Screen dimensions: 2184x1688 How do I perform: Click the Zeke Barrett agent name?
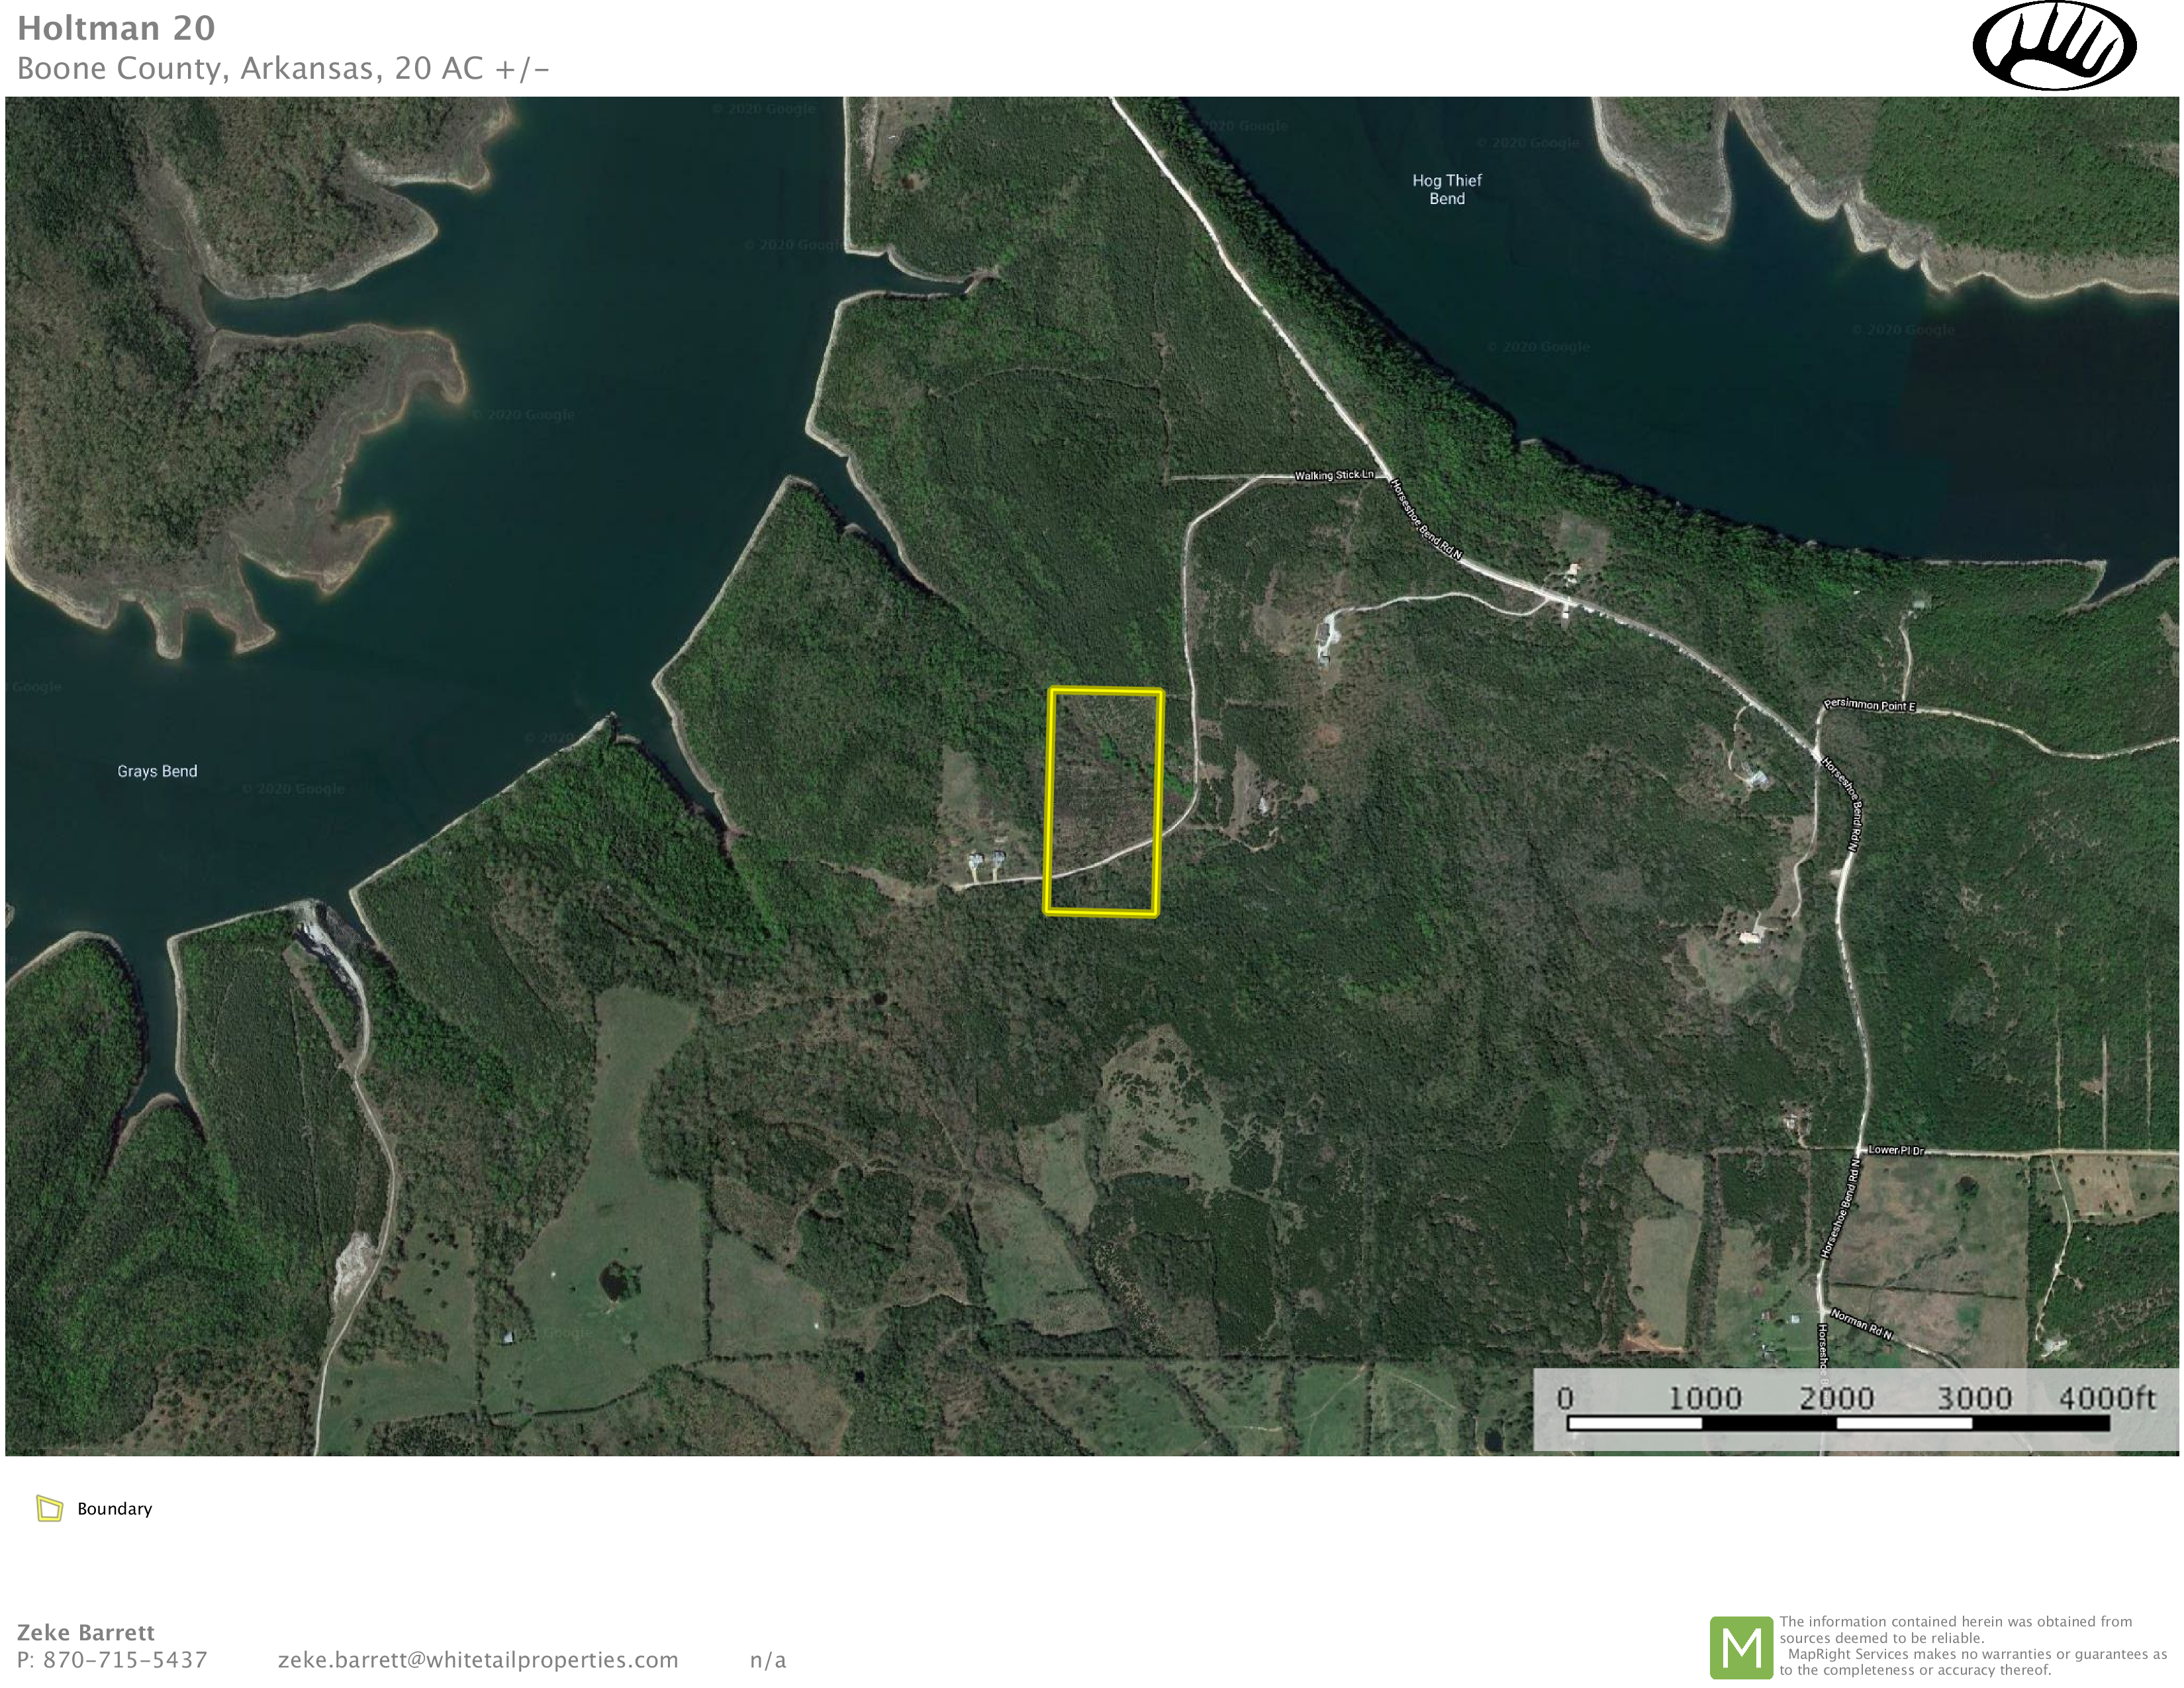point(86,1632)
